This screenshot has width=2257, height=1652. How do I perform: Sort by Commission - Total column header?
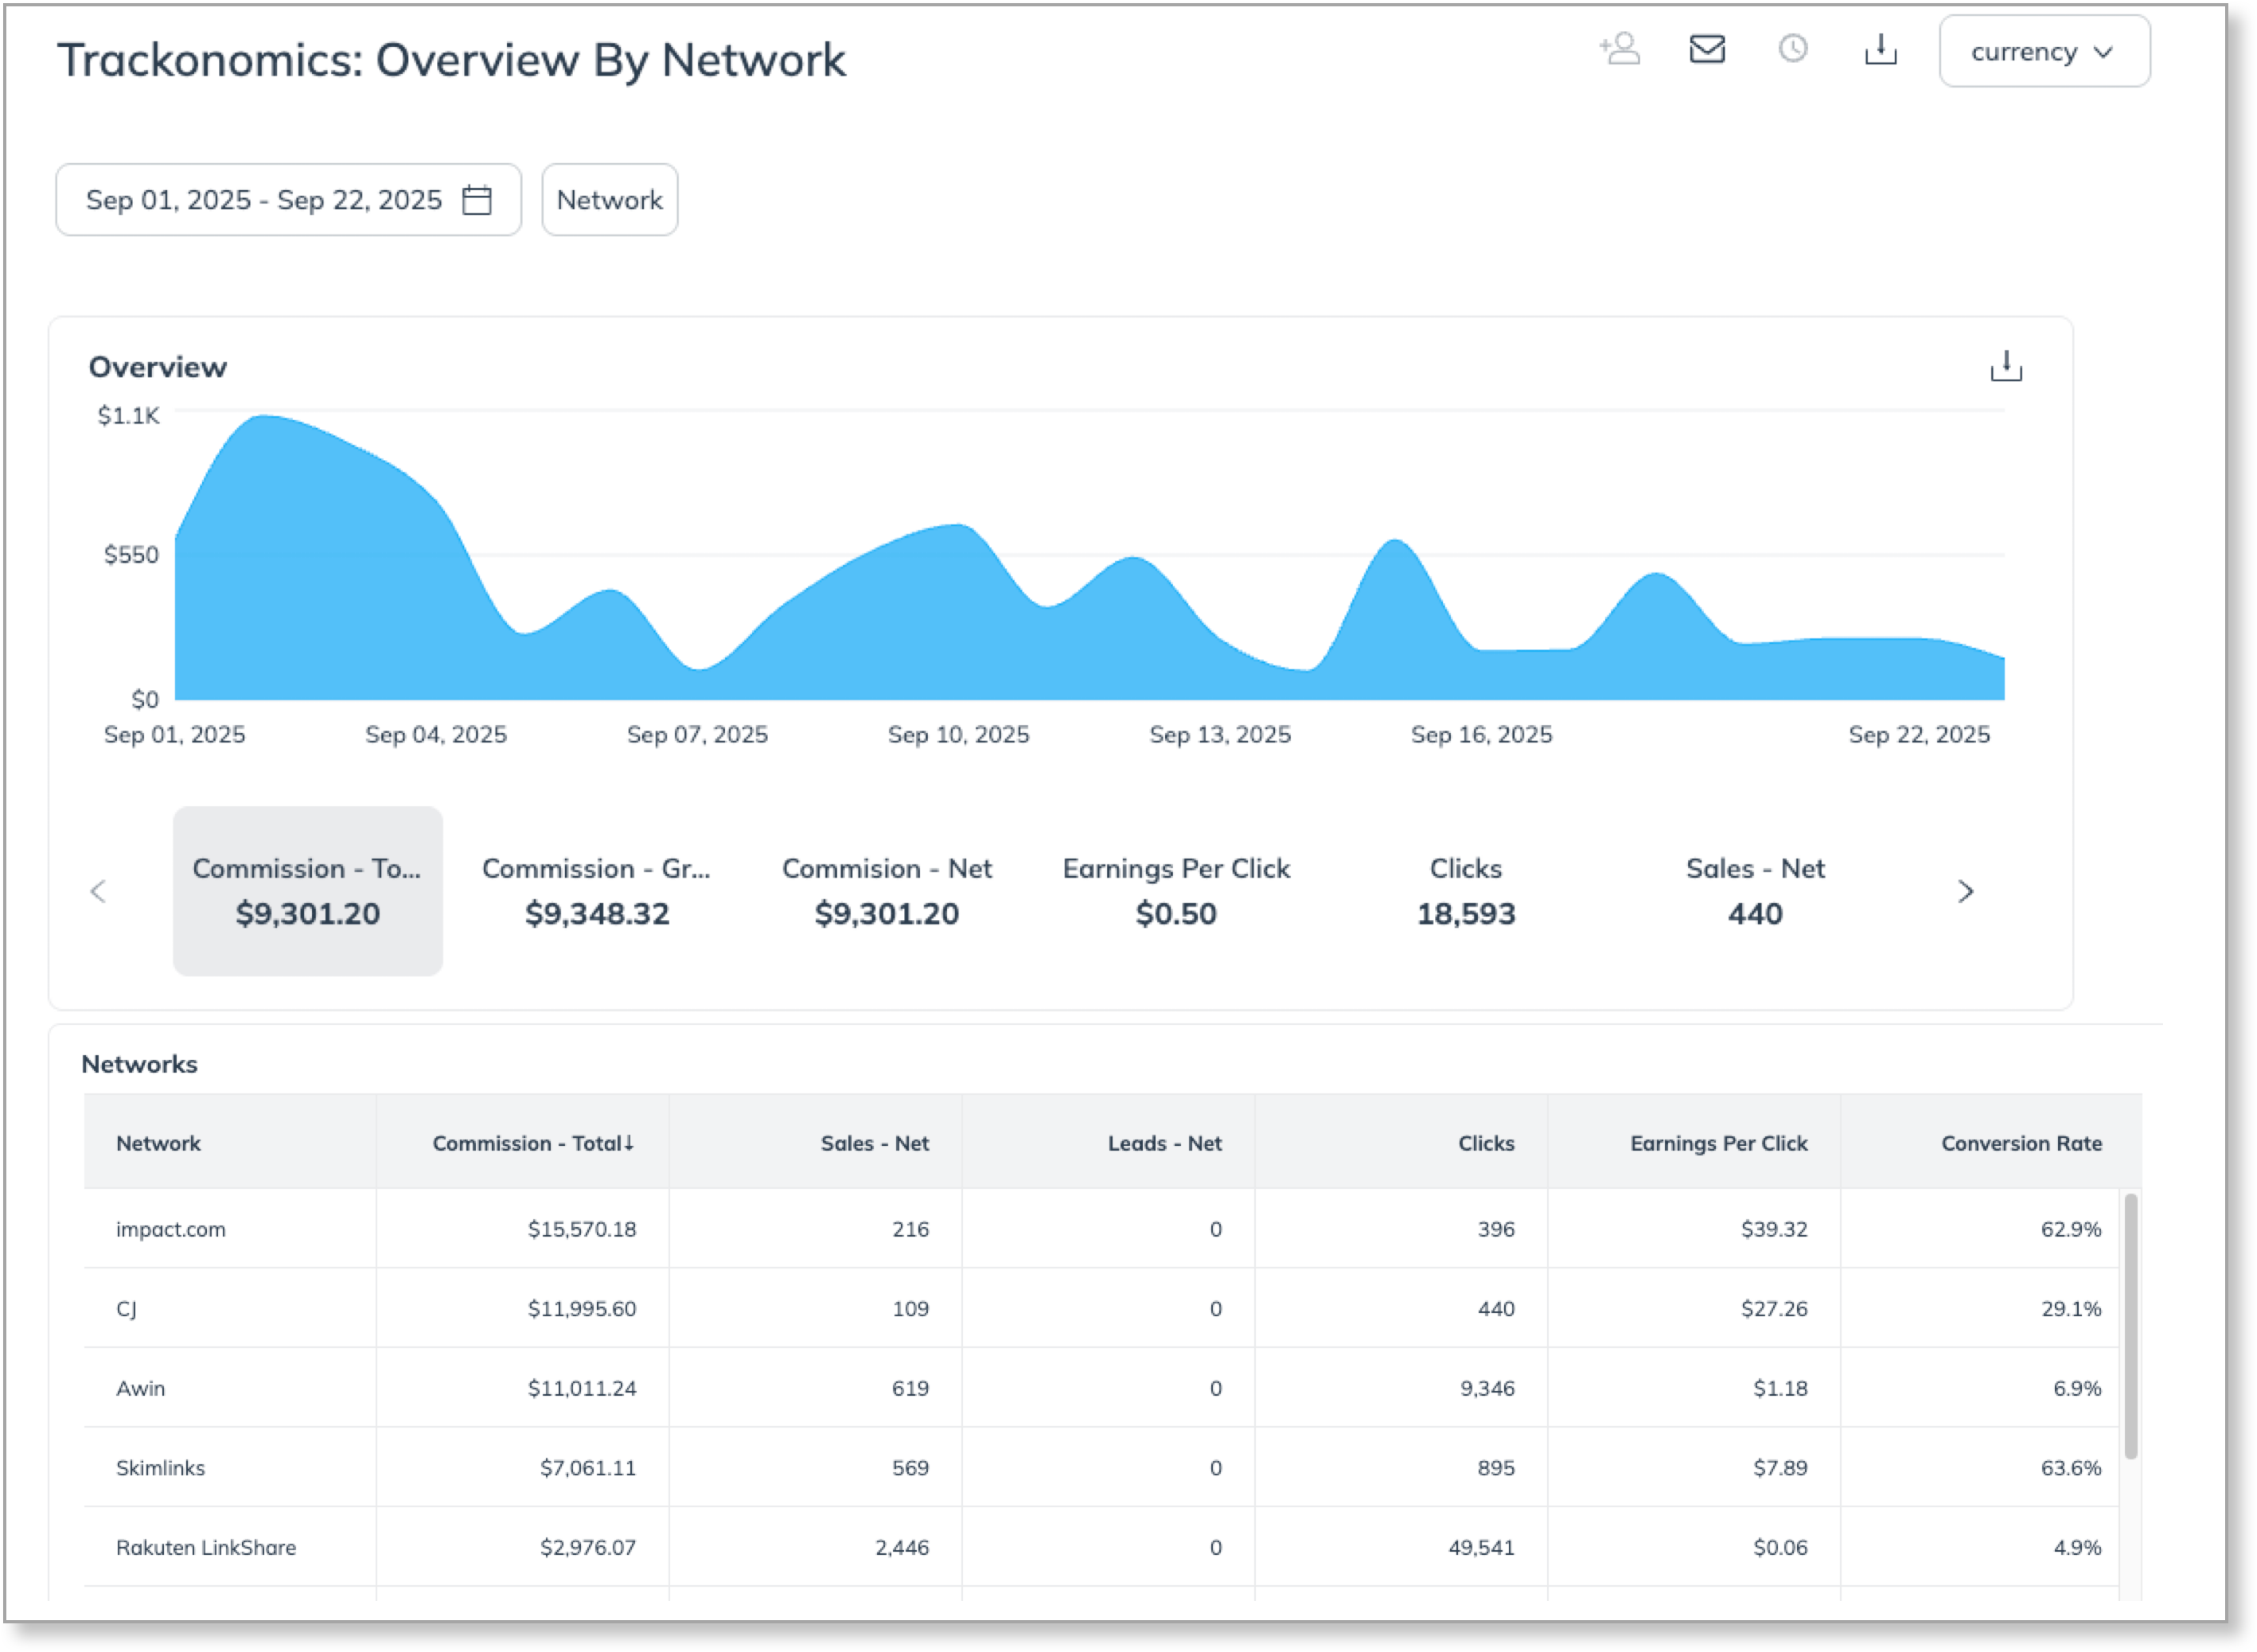pyautogui.click(x=533, y=1143)
